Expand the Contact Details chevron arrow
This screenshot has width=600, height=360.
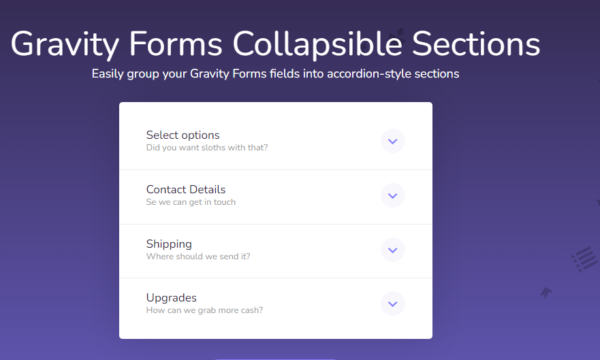tap(393, 195)
